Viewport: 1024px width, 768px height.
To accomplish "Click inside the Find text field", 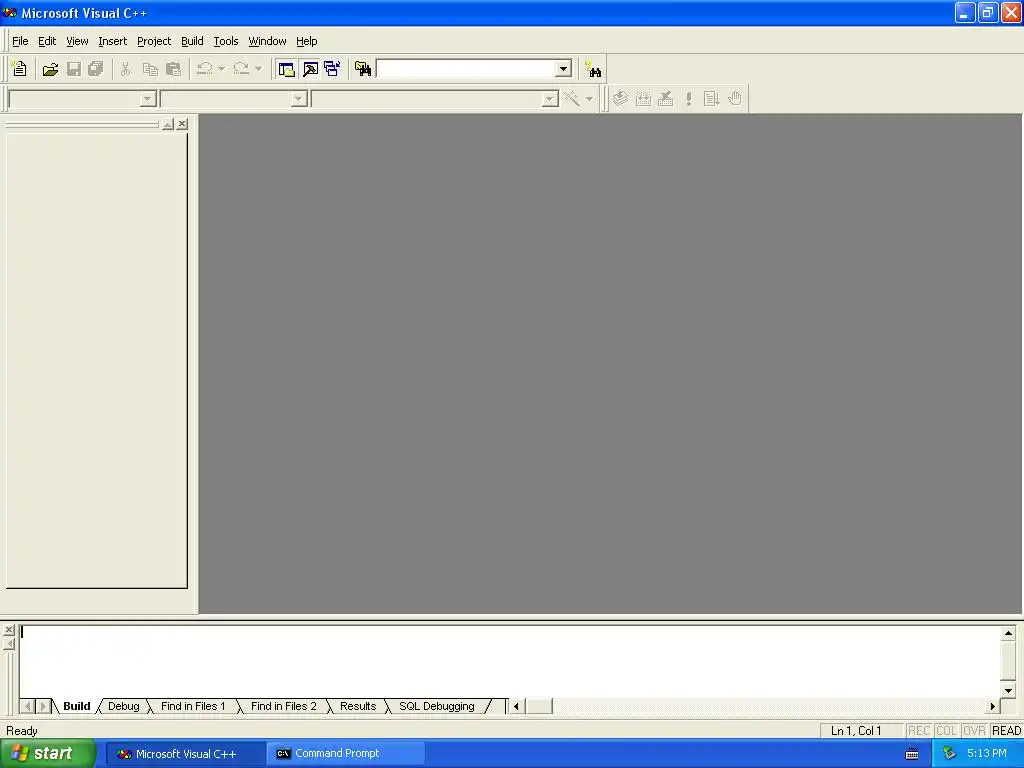I will (466, 69).
